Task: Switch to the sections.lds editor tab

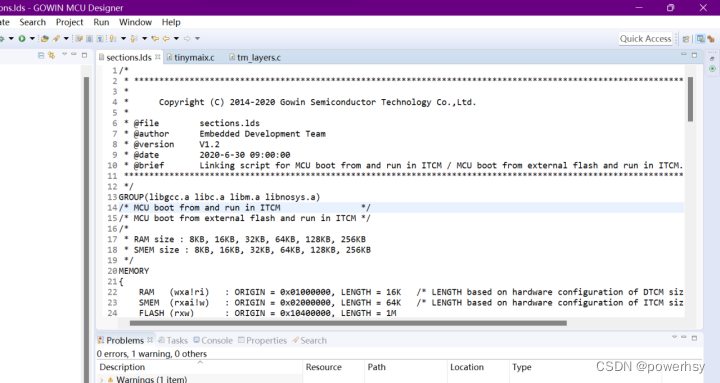Action: [x=129, y=57]
